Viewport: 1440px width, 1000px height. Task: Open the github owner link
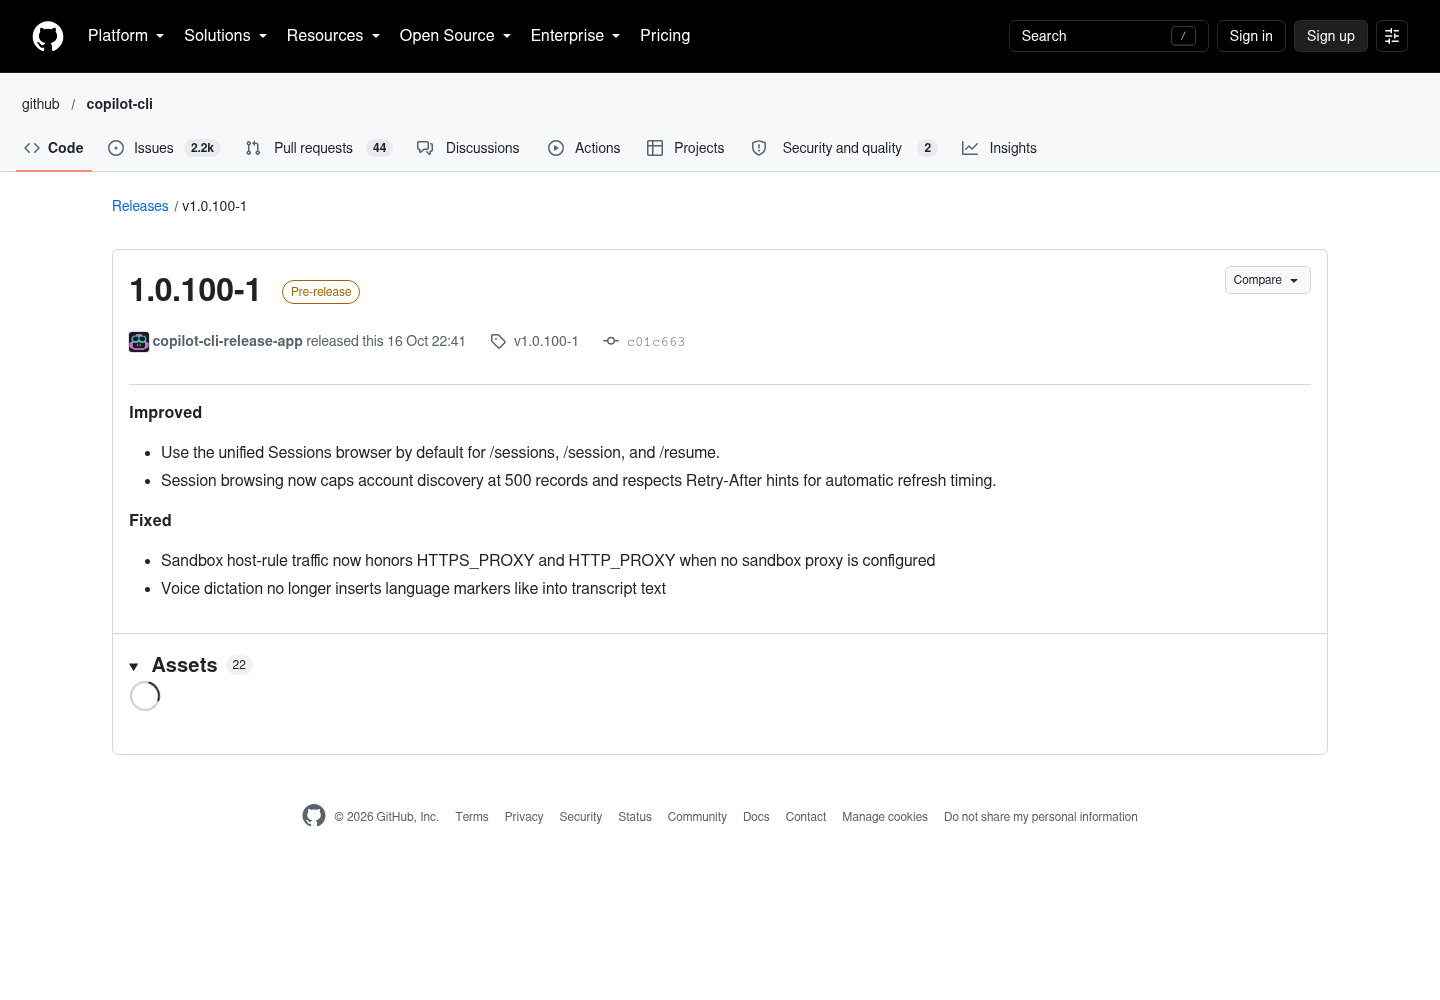(x=41, y=104)
